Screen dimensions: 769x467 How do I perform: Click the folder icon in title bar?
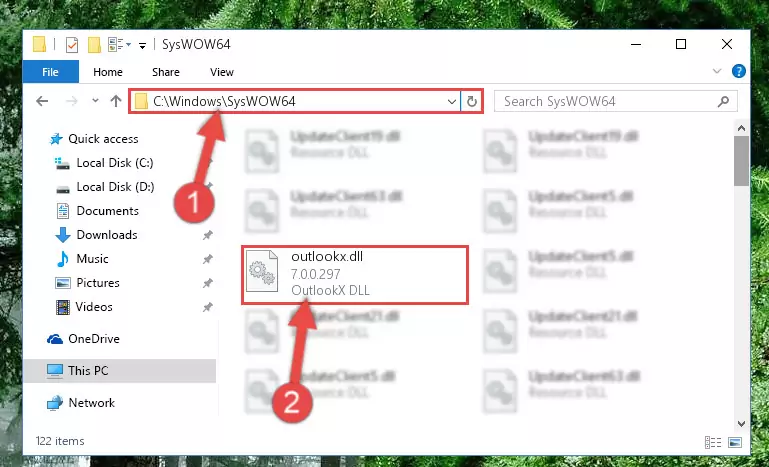(39, 45)
